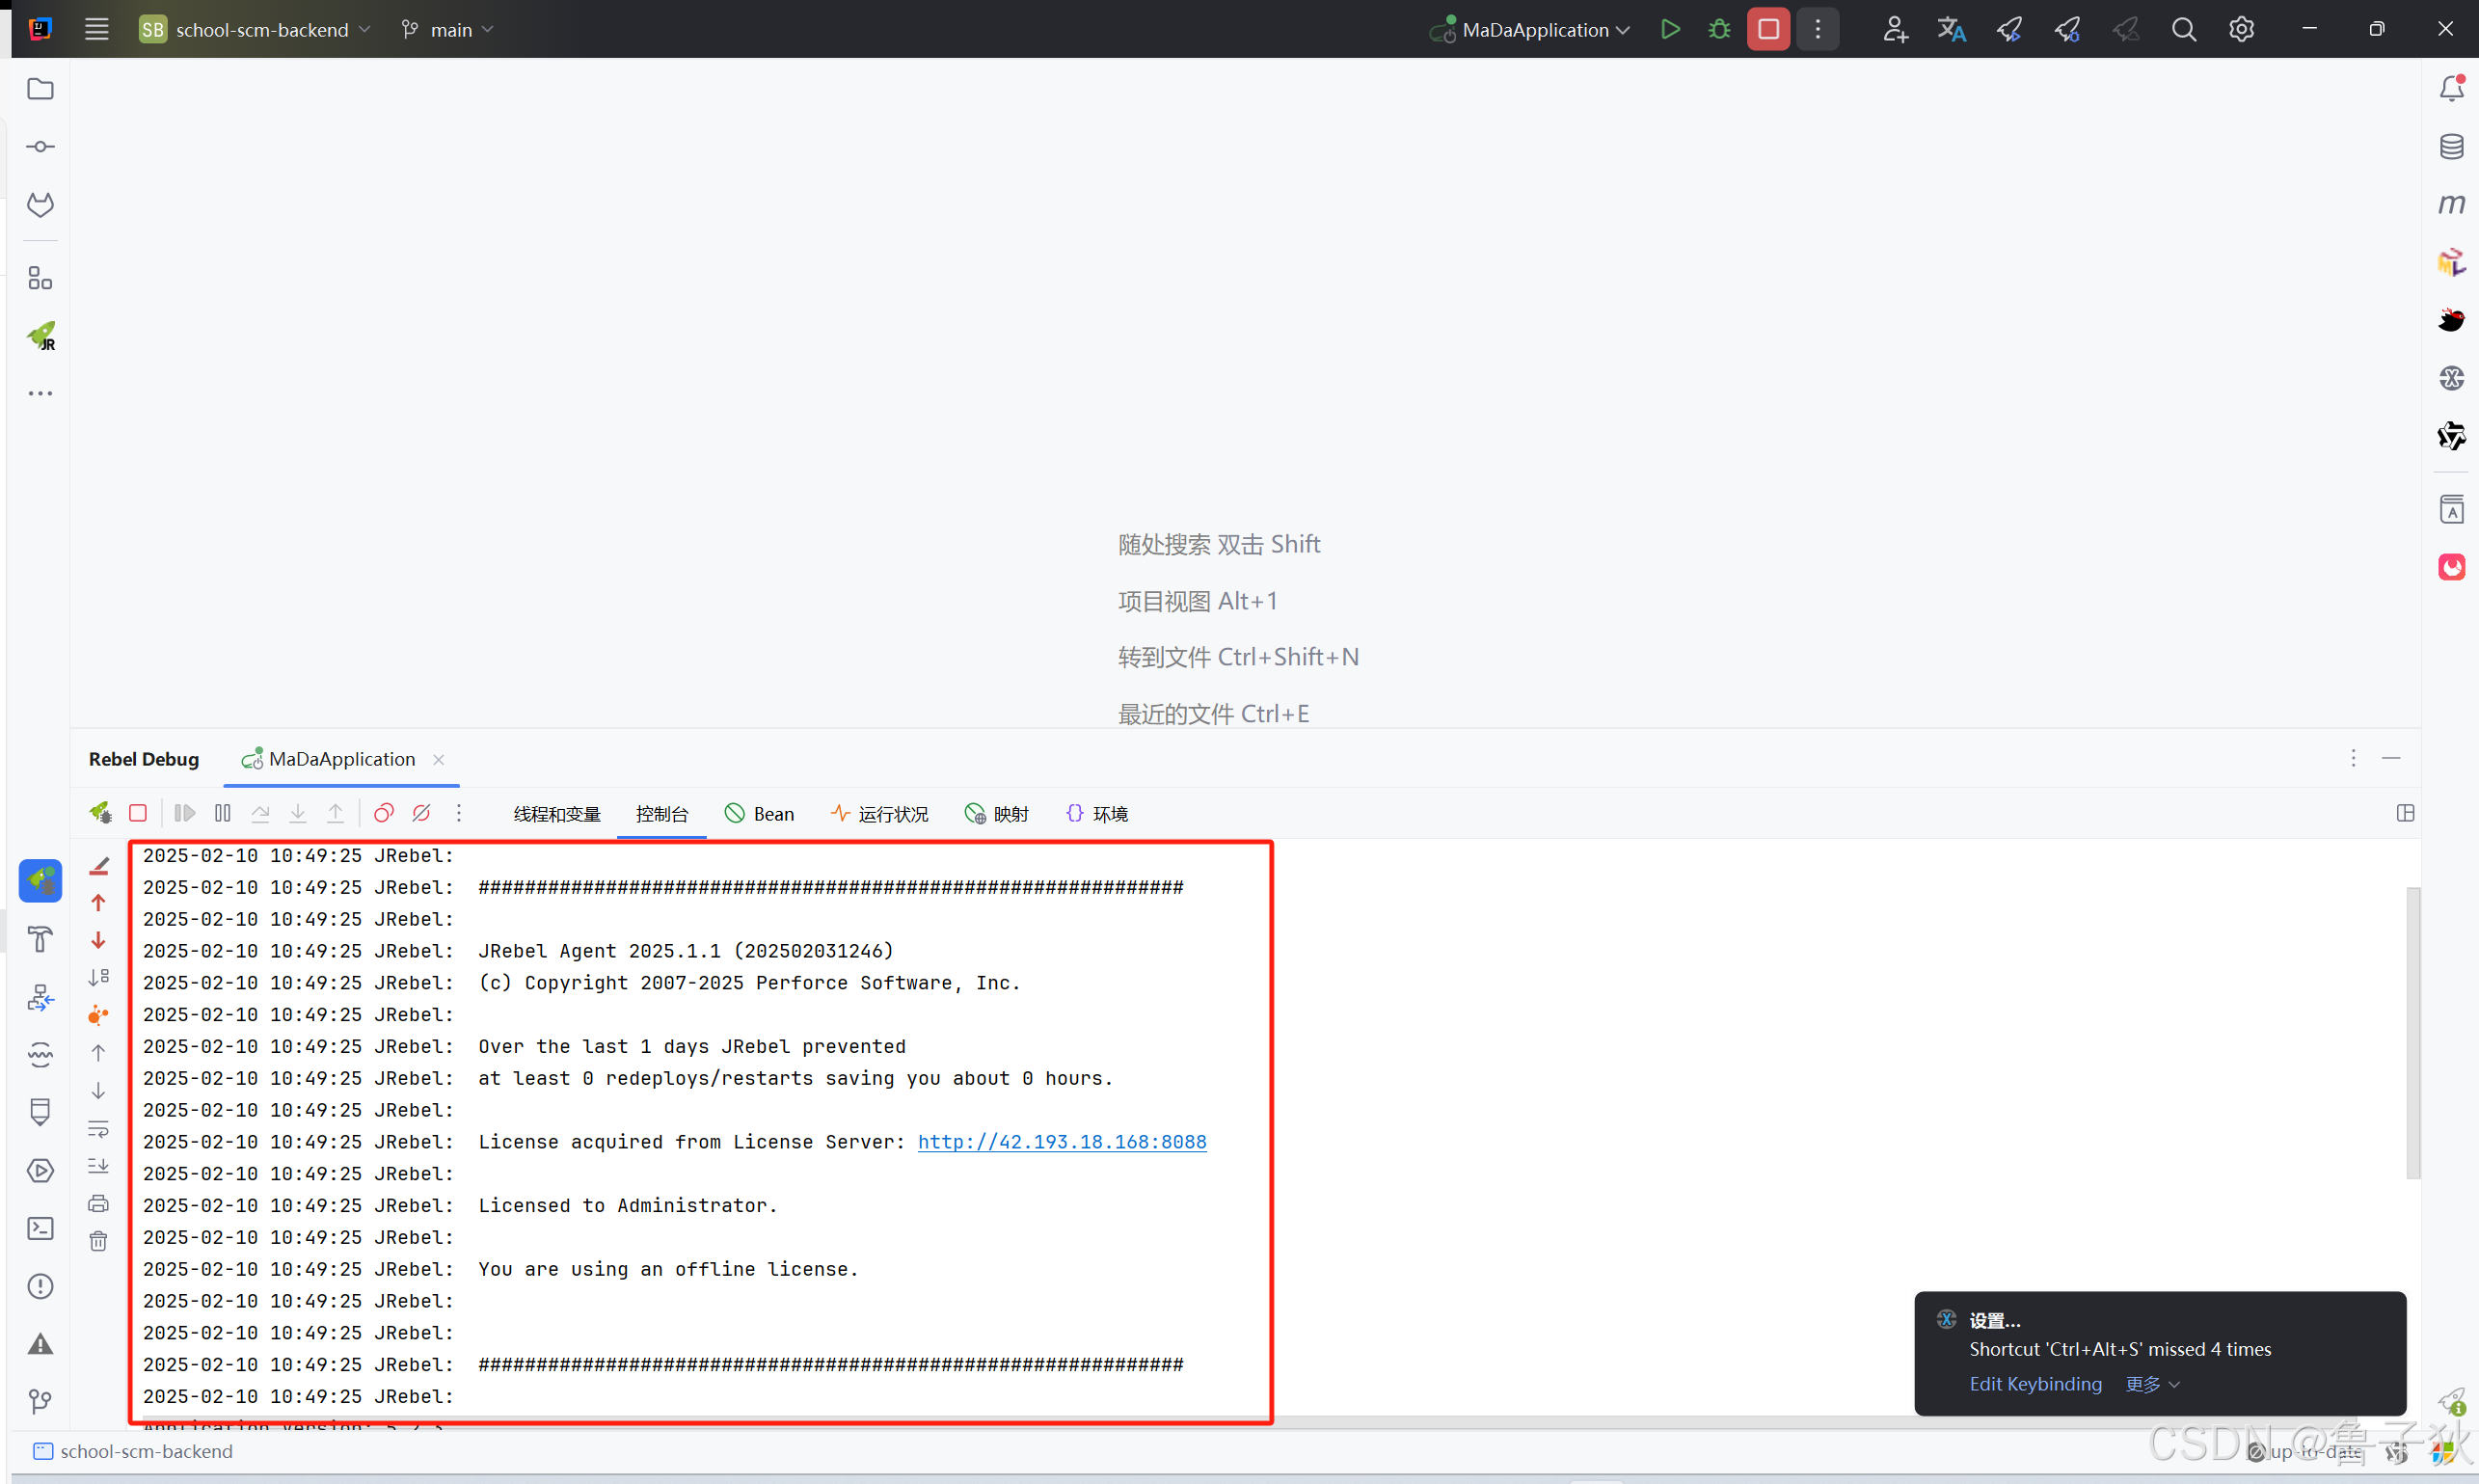Click Edit Keybinding in the notification
This screenshot has width=2479, height=1484.
[x=2035, y=1384]
